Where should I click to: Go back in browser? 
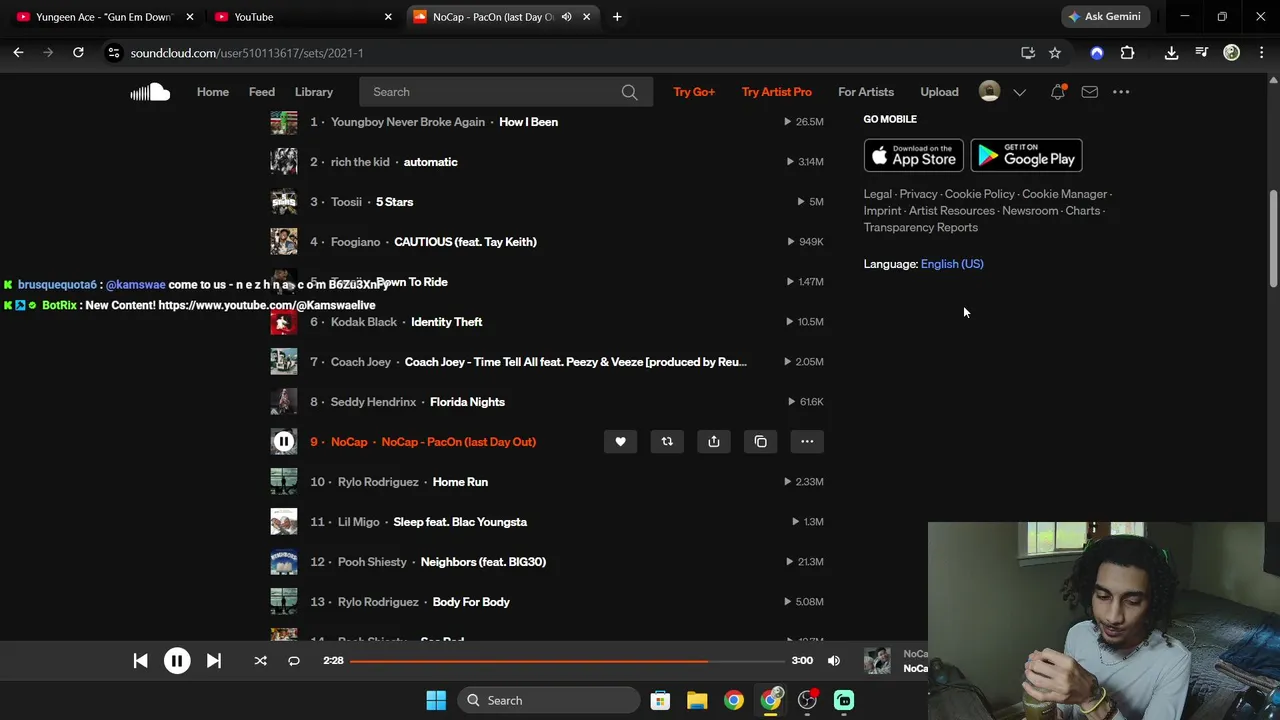[18, 53]
